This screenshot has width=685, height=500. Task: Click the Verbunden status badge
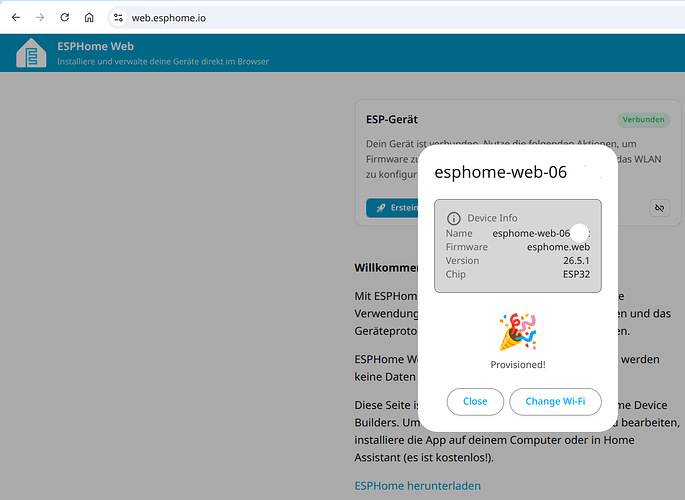(643, 120)
